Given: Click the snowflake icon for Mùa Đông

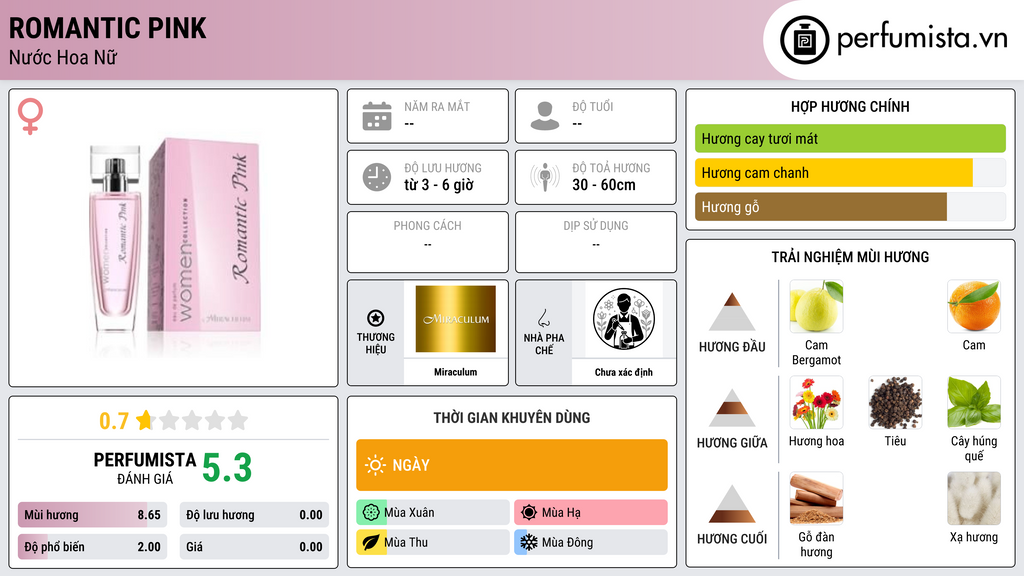Looking at the screenshot, I should [529, 542].
